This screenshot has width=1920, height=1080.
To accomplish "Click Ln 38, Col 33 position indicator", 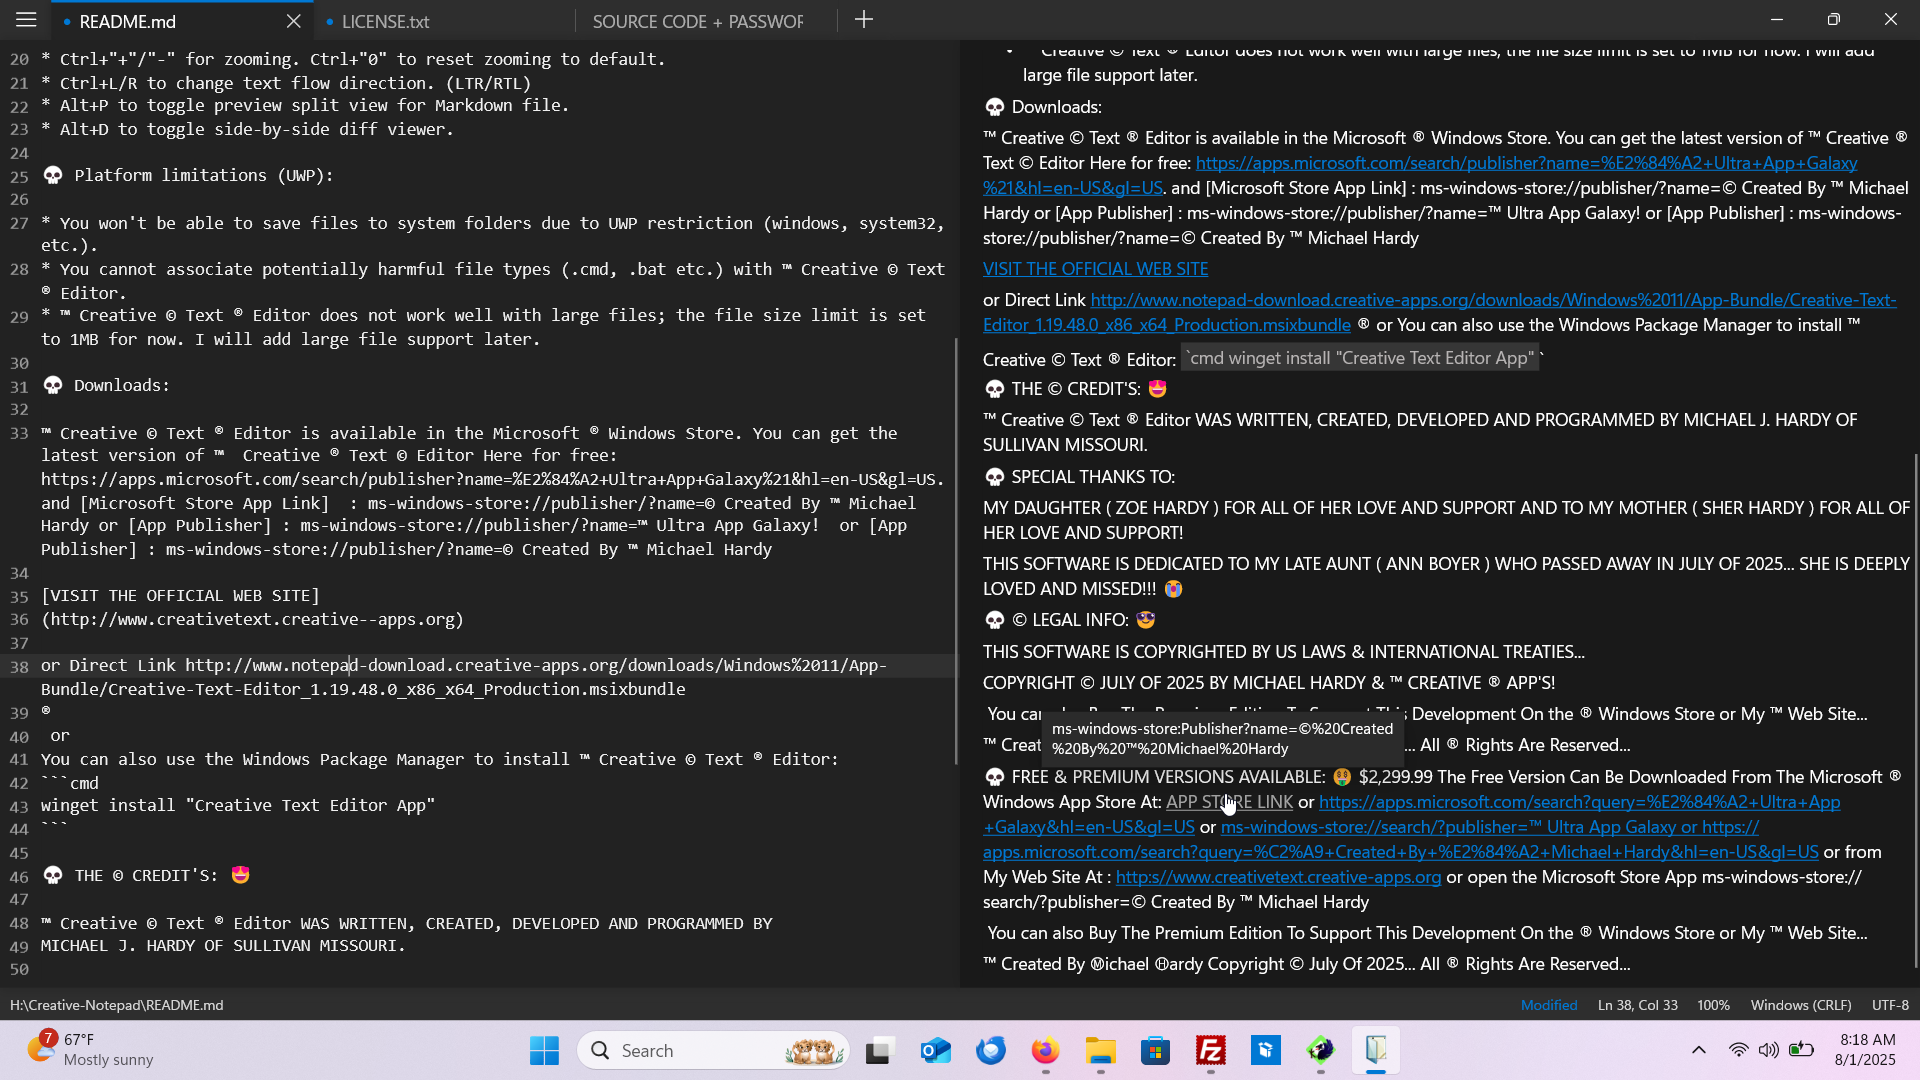I will point(1637,1005).
